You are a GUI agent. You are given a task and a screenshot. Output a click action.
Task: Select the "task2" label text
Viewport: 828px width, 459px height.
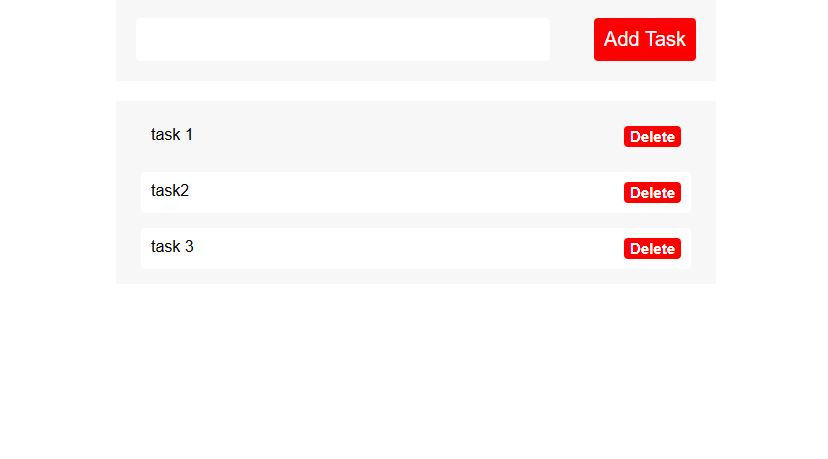pyautogui.click(x=170, y=191)
